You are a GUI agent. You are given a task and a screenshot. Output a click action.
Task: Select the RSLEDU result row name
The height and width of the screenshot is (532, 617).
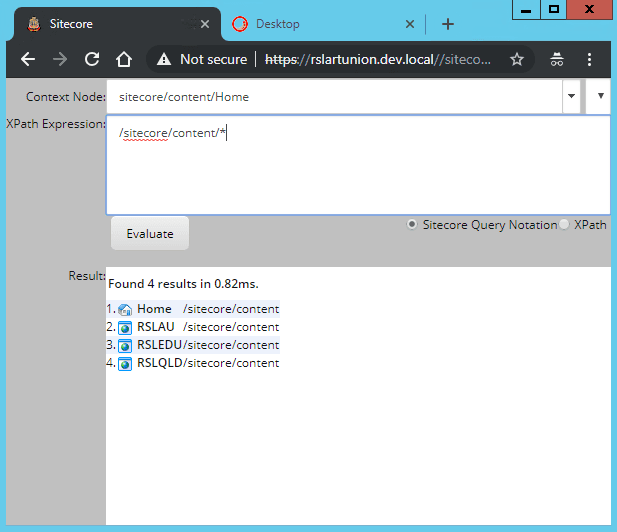click(x=159, y=345)
